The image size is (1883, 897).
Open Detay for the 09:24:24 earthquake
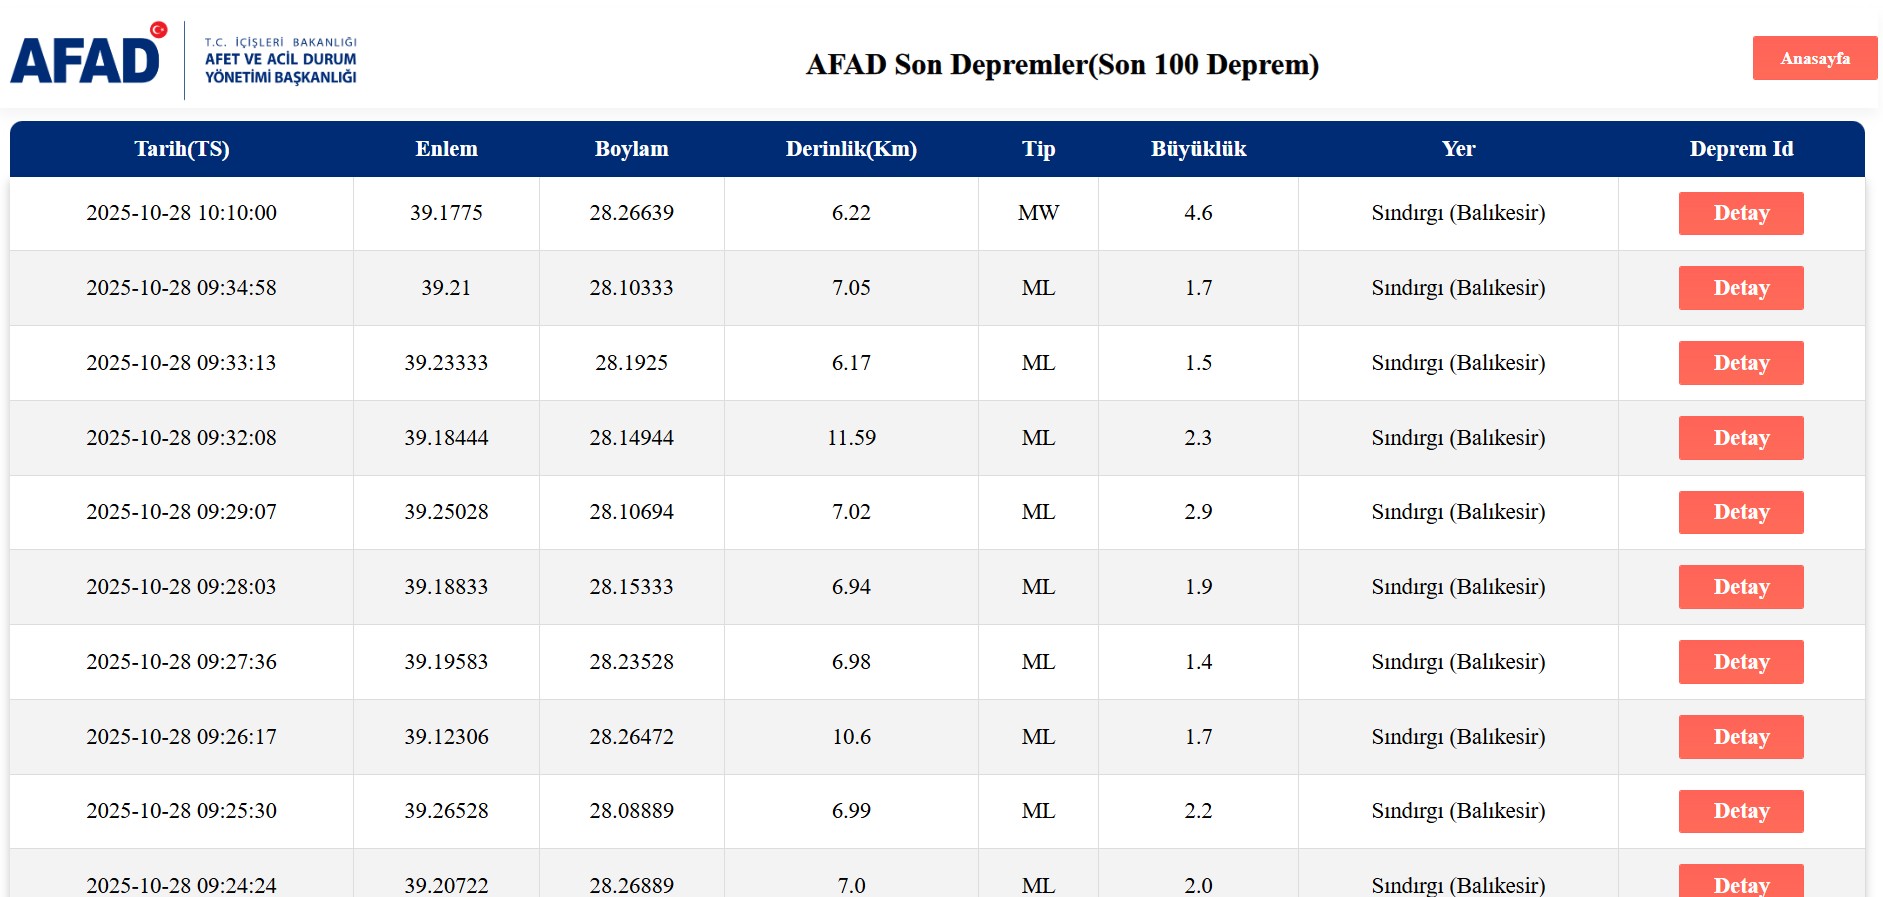coord(1740,882)
